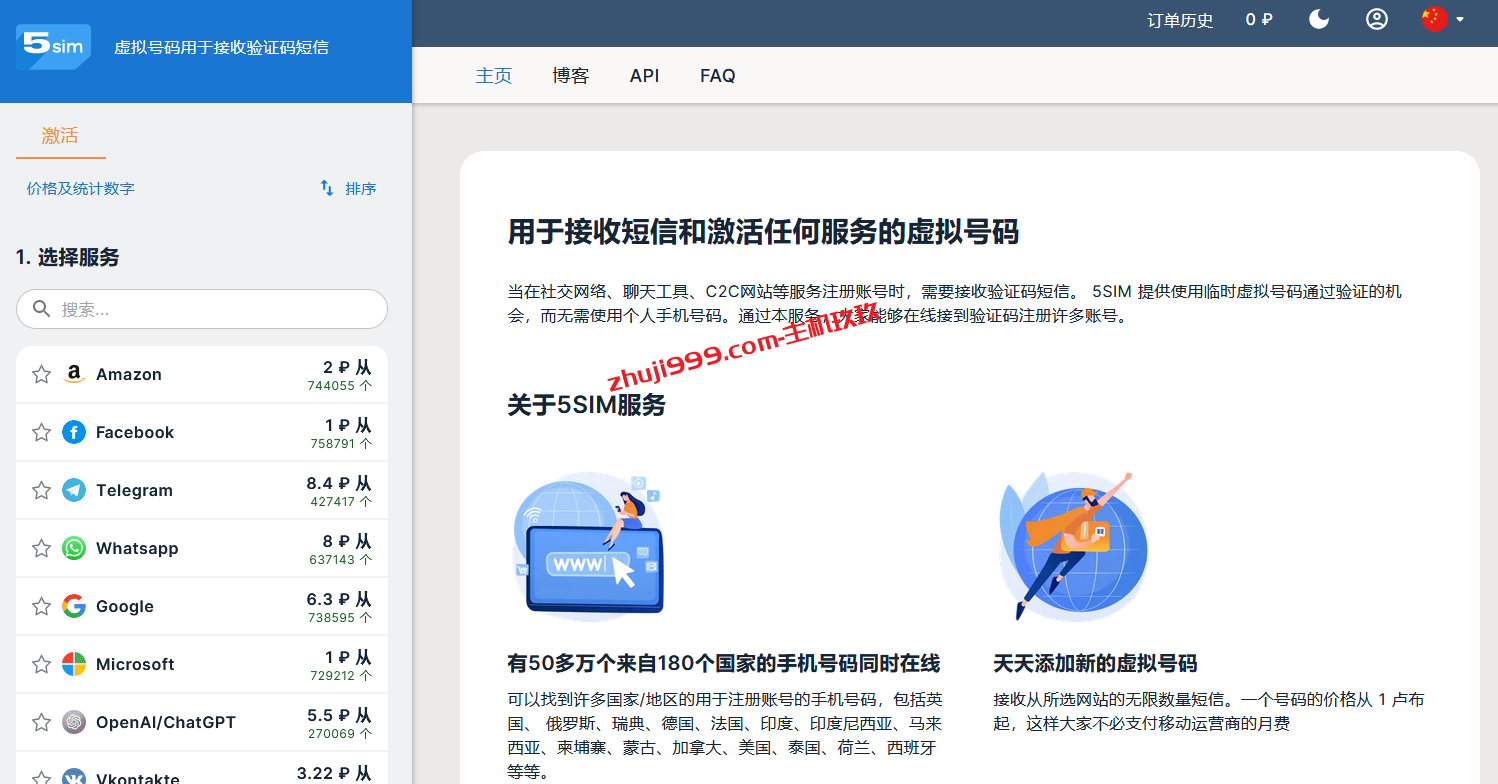This screenshot has height=784, width=1498.
Task: Favorite Whatsapp with star
Action: (x=41, y=549)
